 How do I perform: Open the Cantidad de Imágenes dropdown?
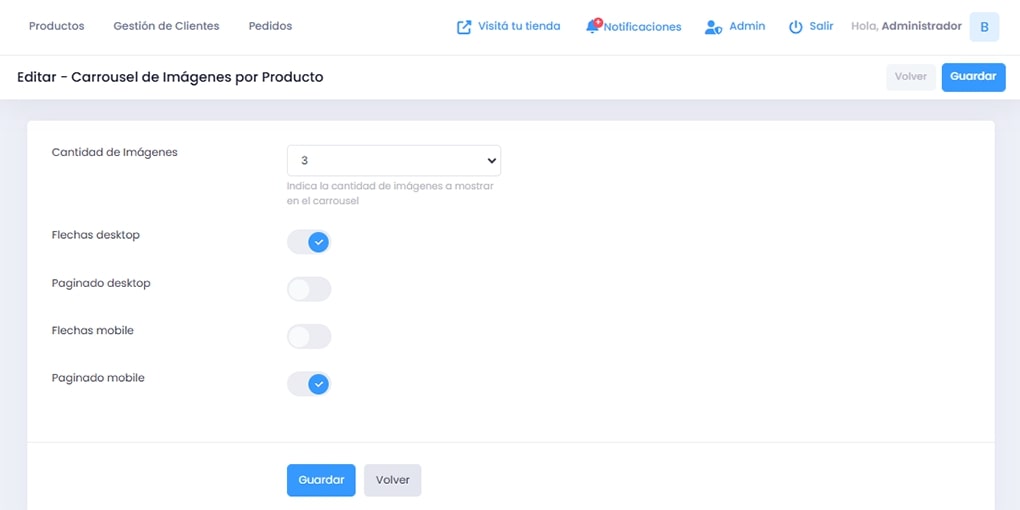pos(393,160)
